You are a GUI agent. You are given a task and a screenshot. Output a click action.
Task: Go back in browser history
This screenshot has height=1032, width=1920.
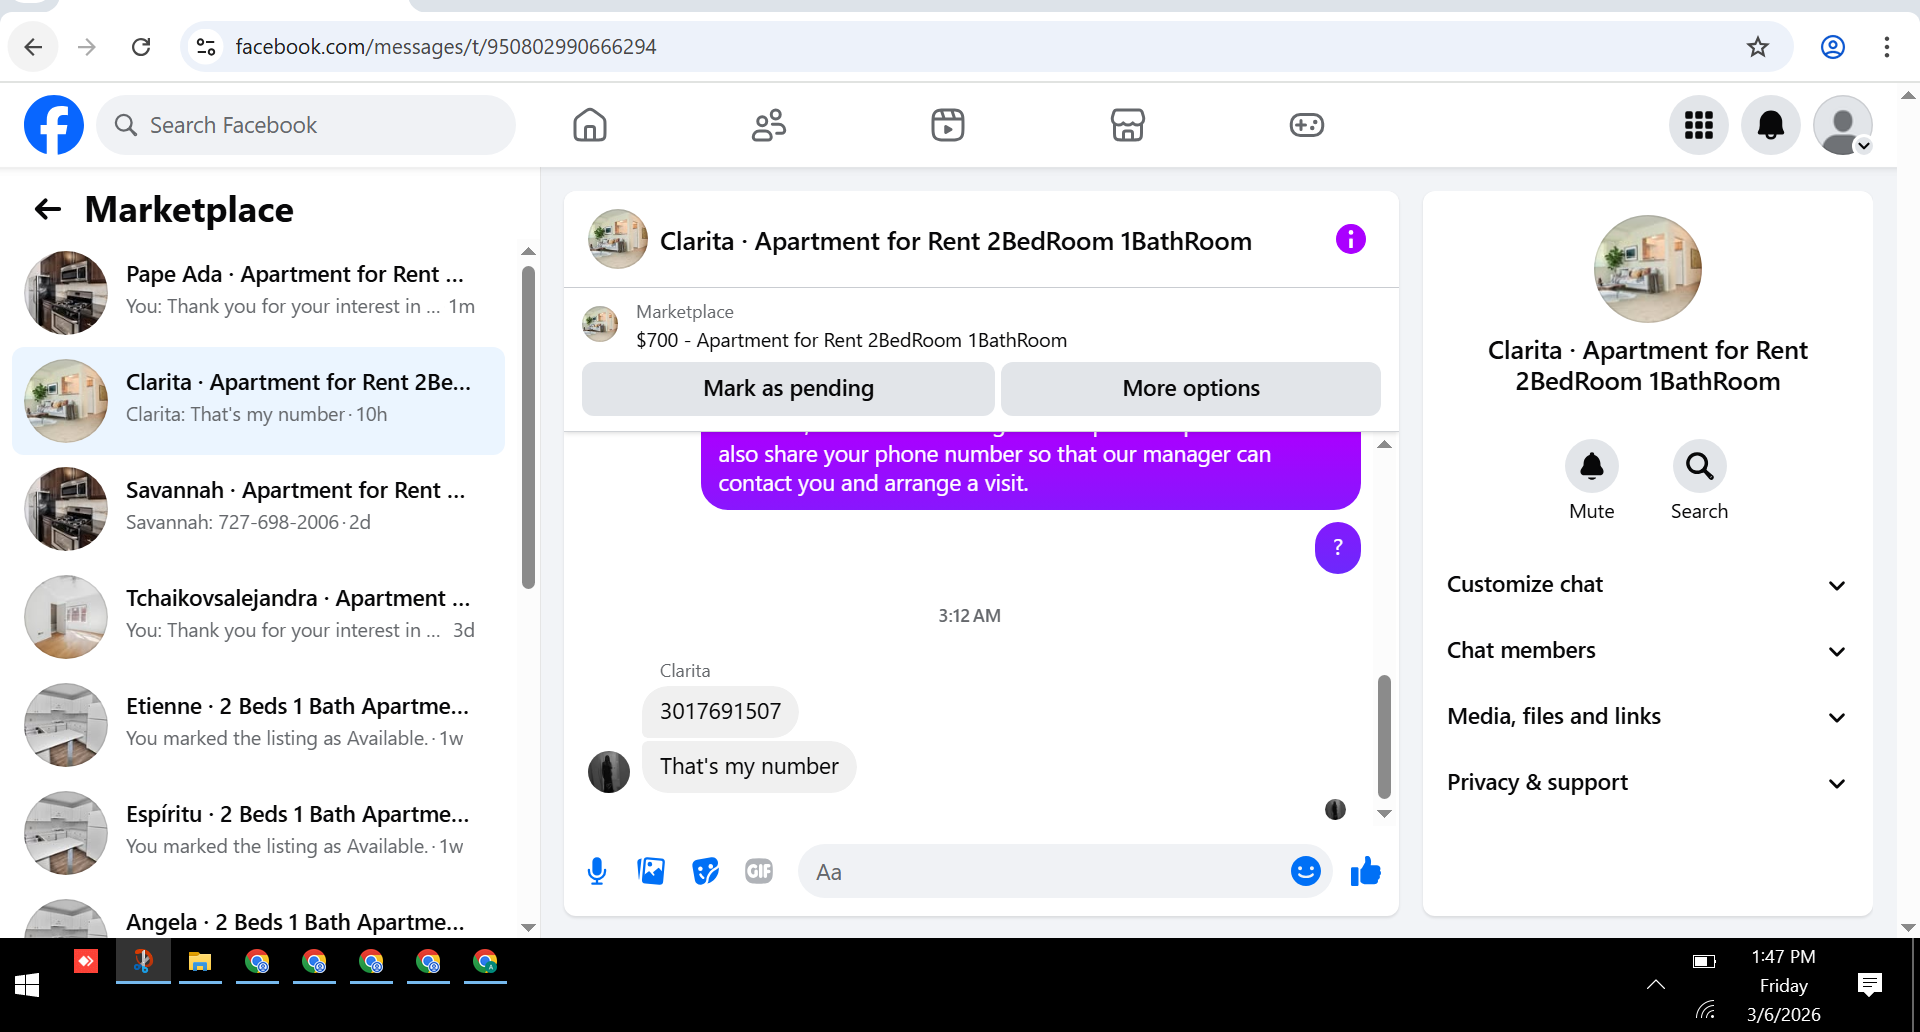33,47
